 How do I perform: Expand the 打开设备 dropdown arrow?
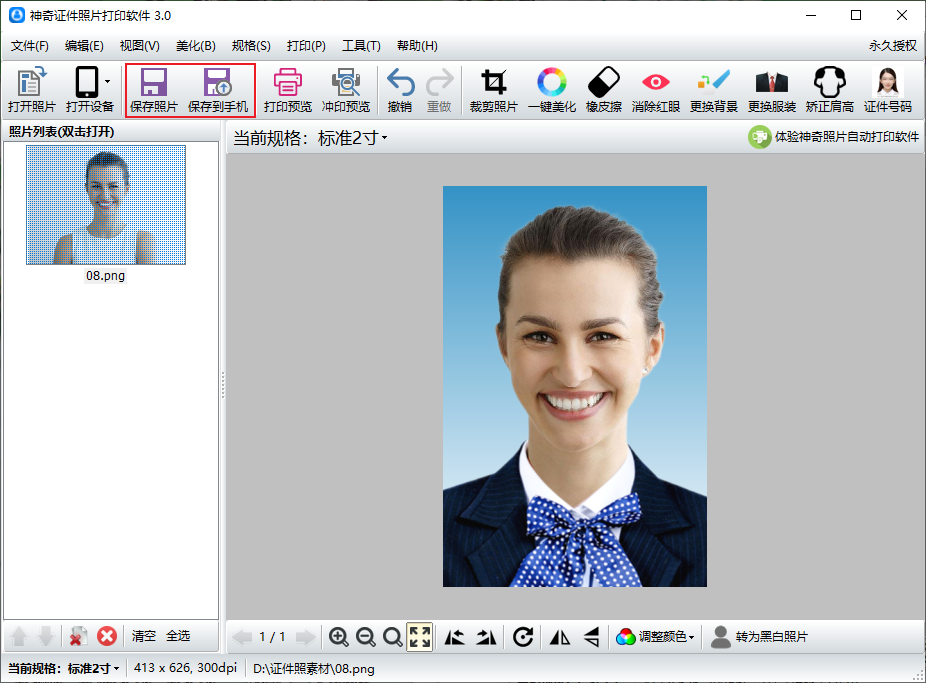coord(107,81)
